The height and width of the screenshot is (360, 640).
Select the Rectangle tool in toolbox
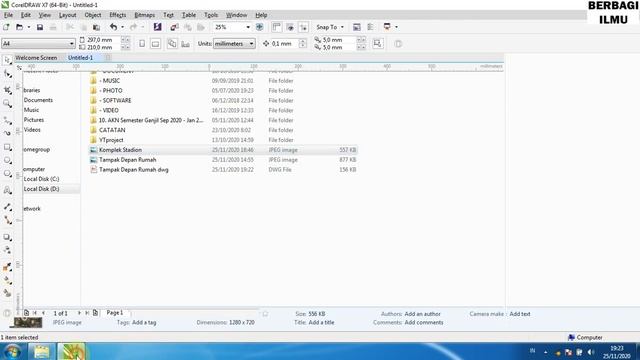7,147
